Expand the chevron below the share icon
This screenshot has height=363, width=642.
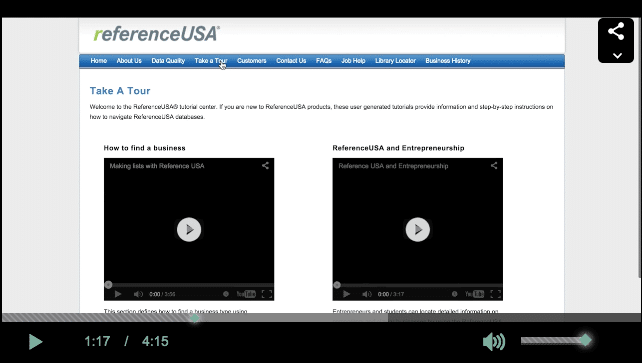coord(617,55)
